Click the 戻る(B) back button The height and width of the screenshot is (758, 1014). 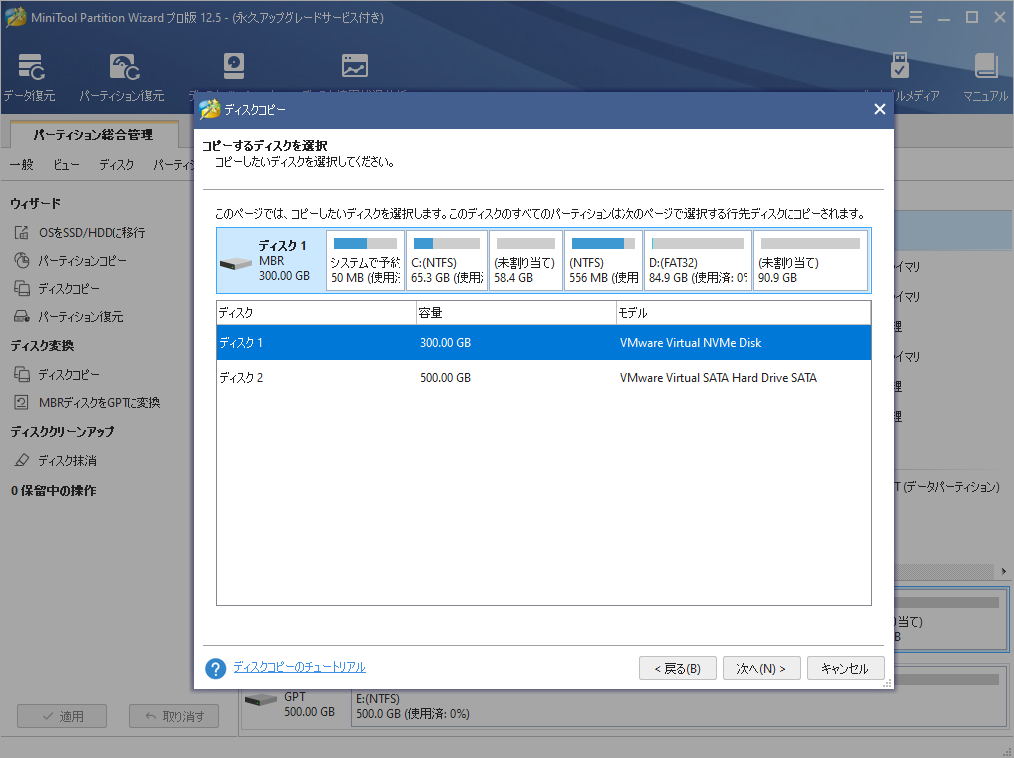(x=678, y=668)
